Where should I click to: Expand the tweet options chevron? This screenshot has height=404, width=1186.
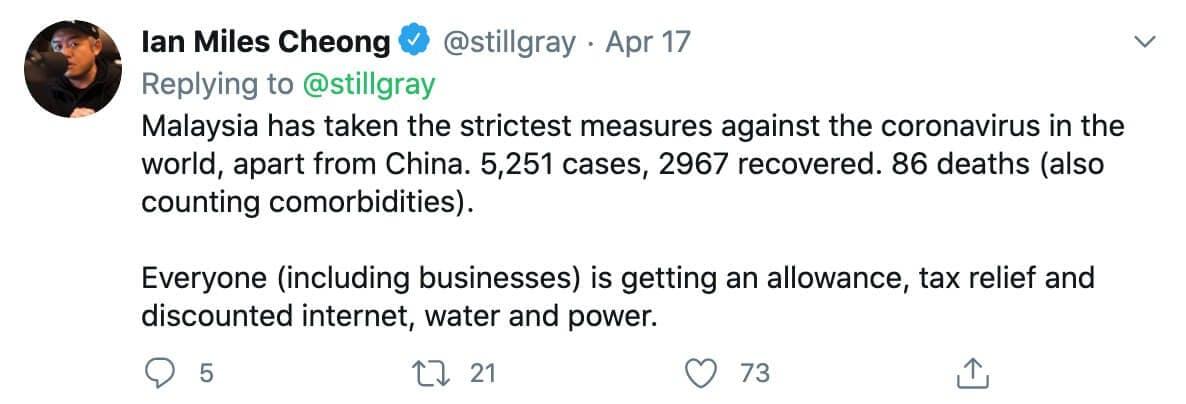pyautogui.click(x=1144, y=42)
